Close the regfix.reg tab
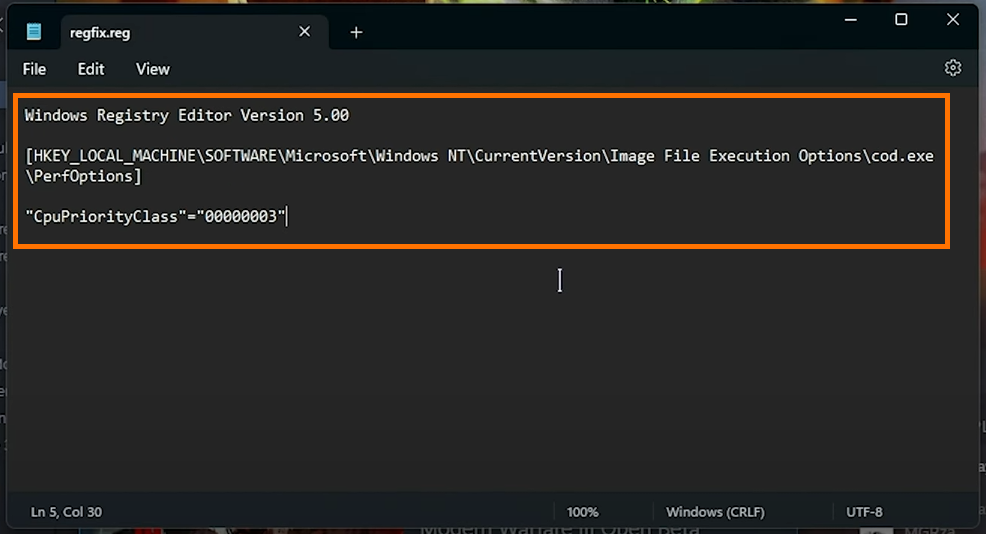The width and height of the screenshot is (986, 534). [x=304, y=31]
